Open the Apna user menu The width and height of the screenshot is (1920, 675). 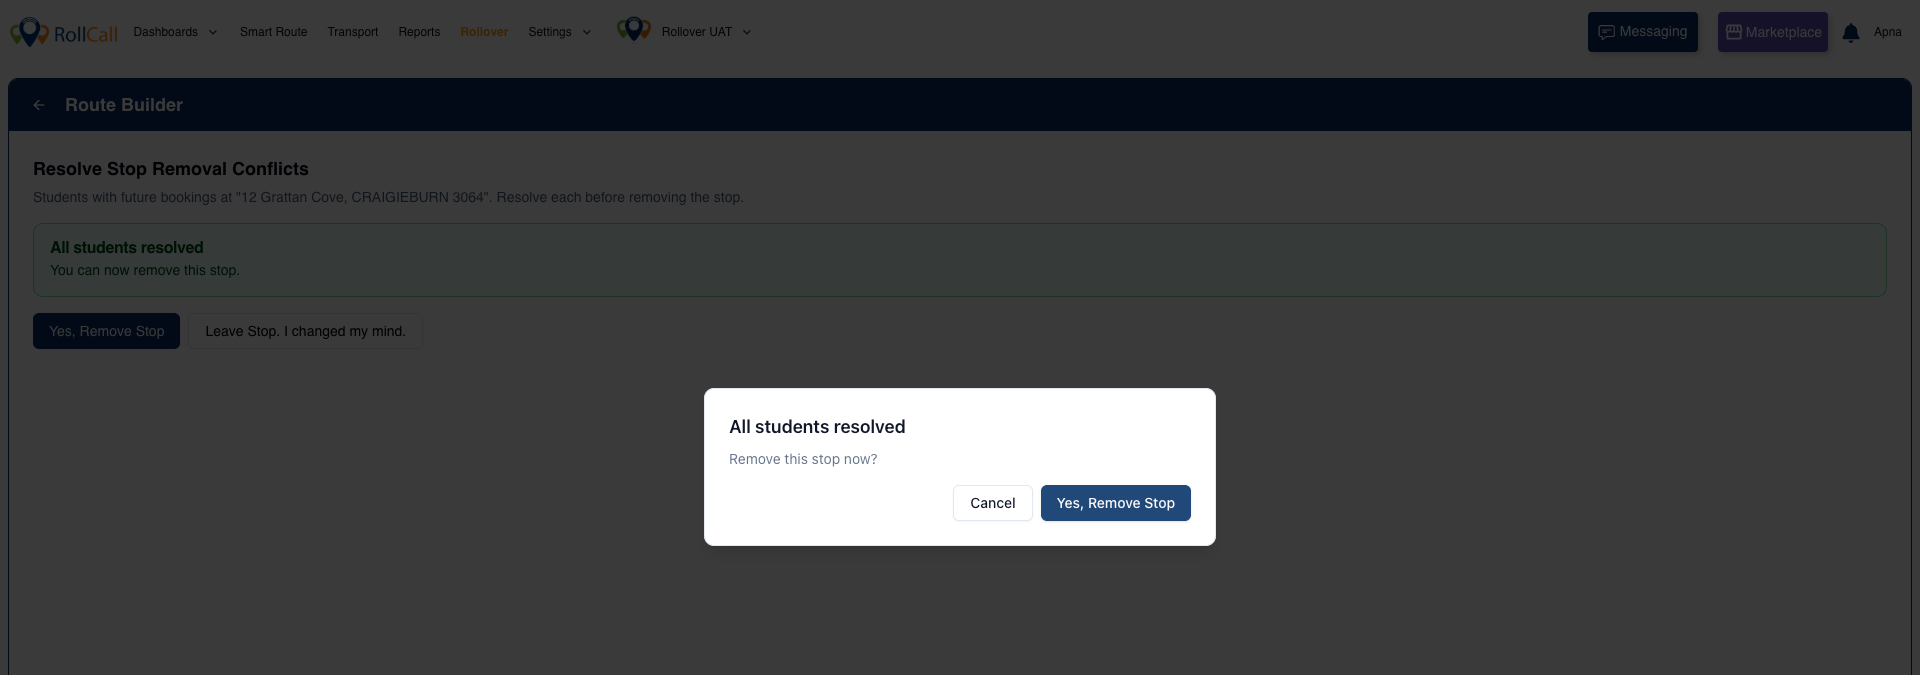tap(1887, 32)
